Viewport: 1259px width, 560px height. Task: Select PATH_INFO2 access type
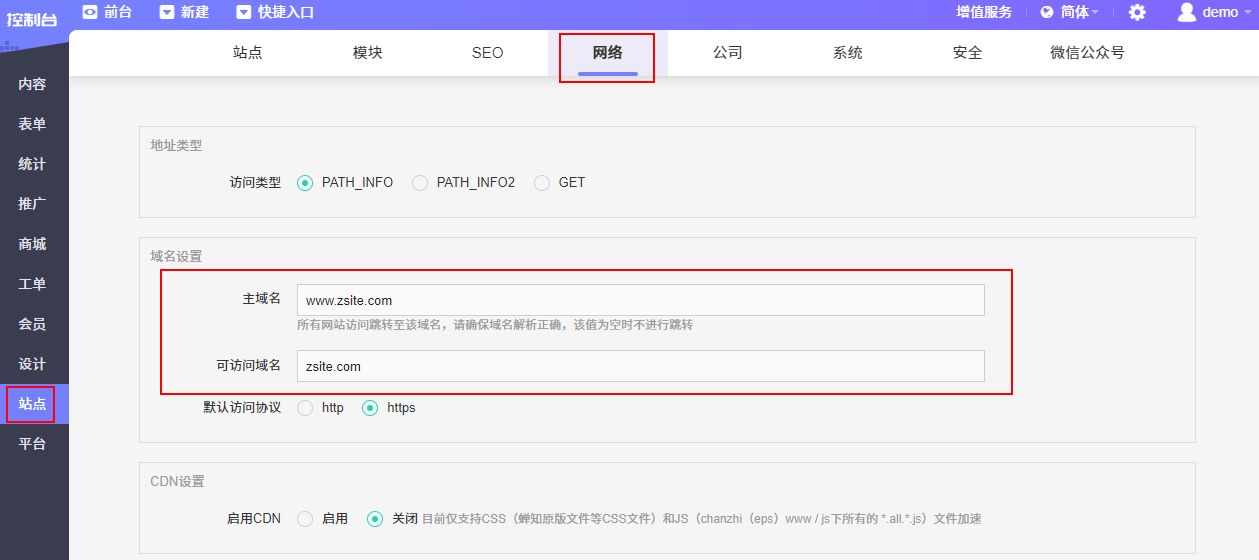point(420,183)
